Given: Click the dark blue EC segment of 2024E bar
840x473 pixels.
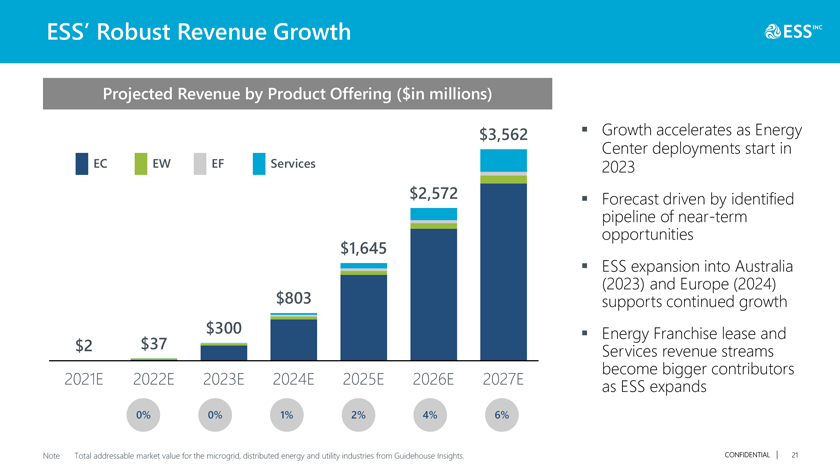Looking at the screenshot, I should [294, 340].
